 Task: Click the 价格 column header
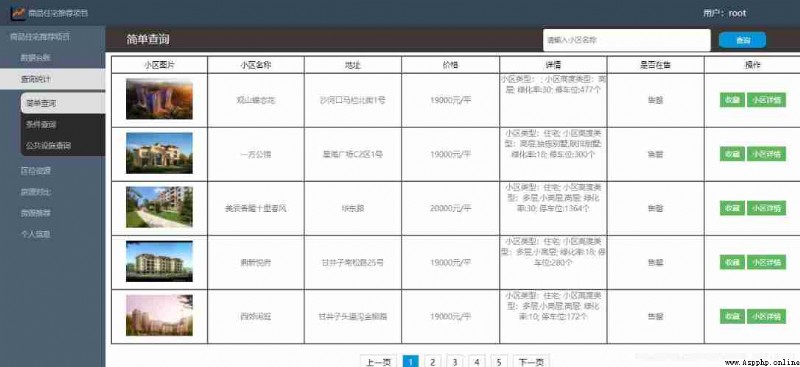point(451,65)
